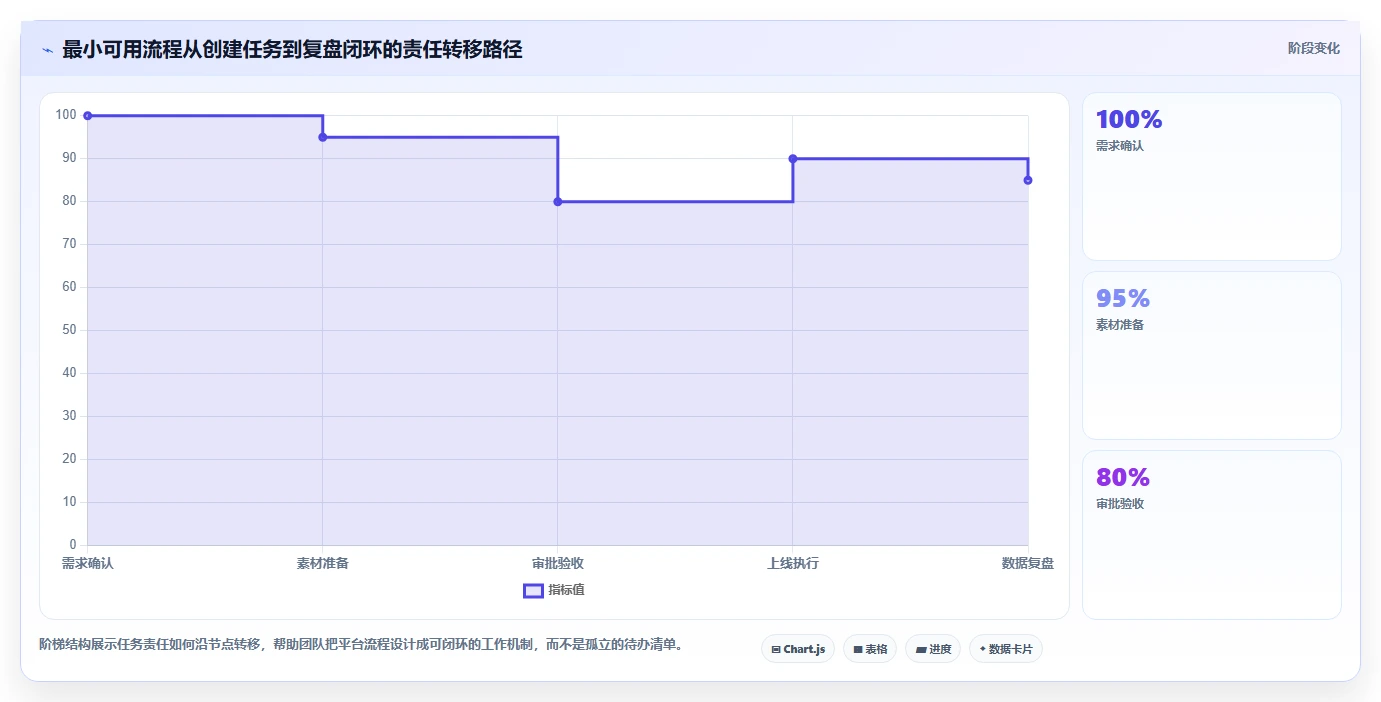Click the y-axis value 0
1381x702 pixels.
pyautogui.click(x=73, y=545)
